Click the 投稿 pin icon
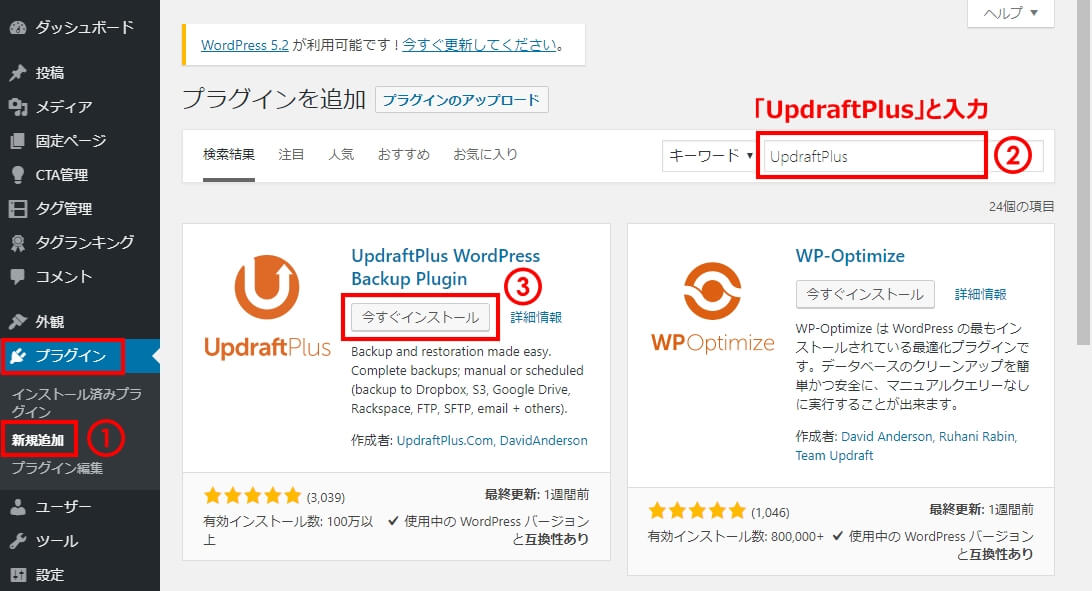Viewport: 1092px width, 591px height. [x=17, y=72]
